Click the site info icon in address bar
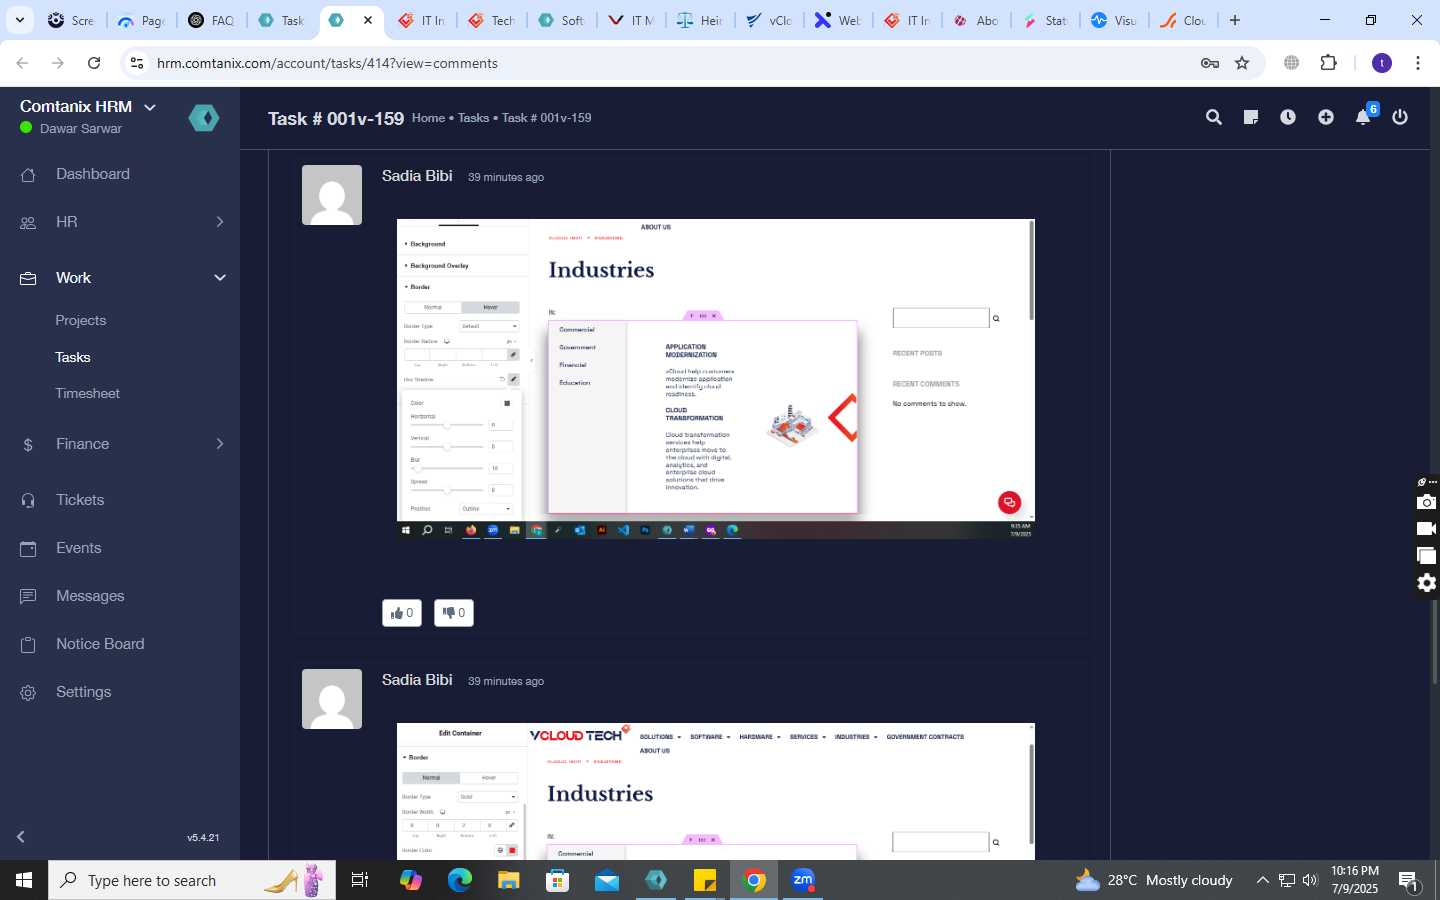Image resolution: width=1440 pixels, height=900 pixels. coord(138,63)
